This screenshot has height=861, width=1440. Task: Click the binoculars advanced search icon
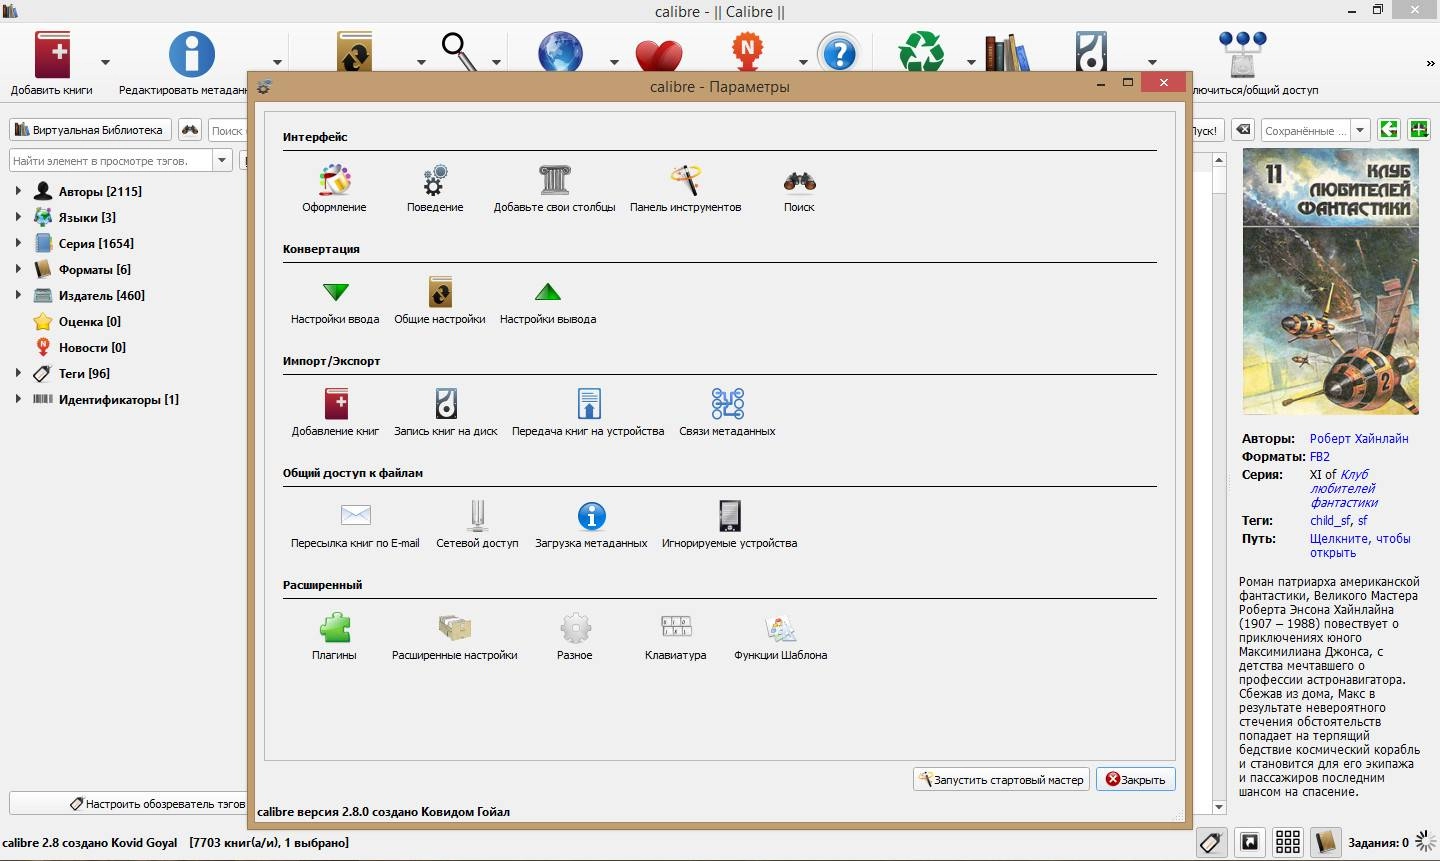[190, 130]
